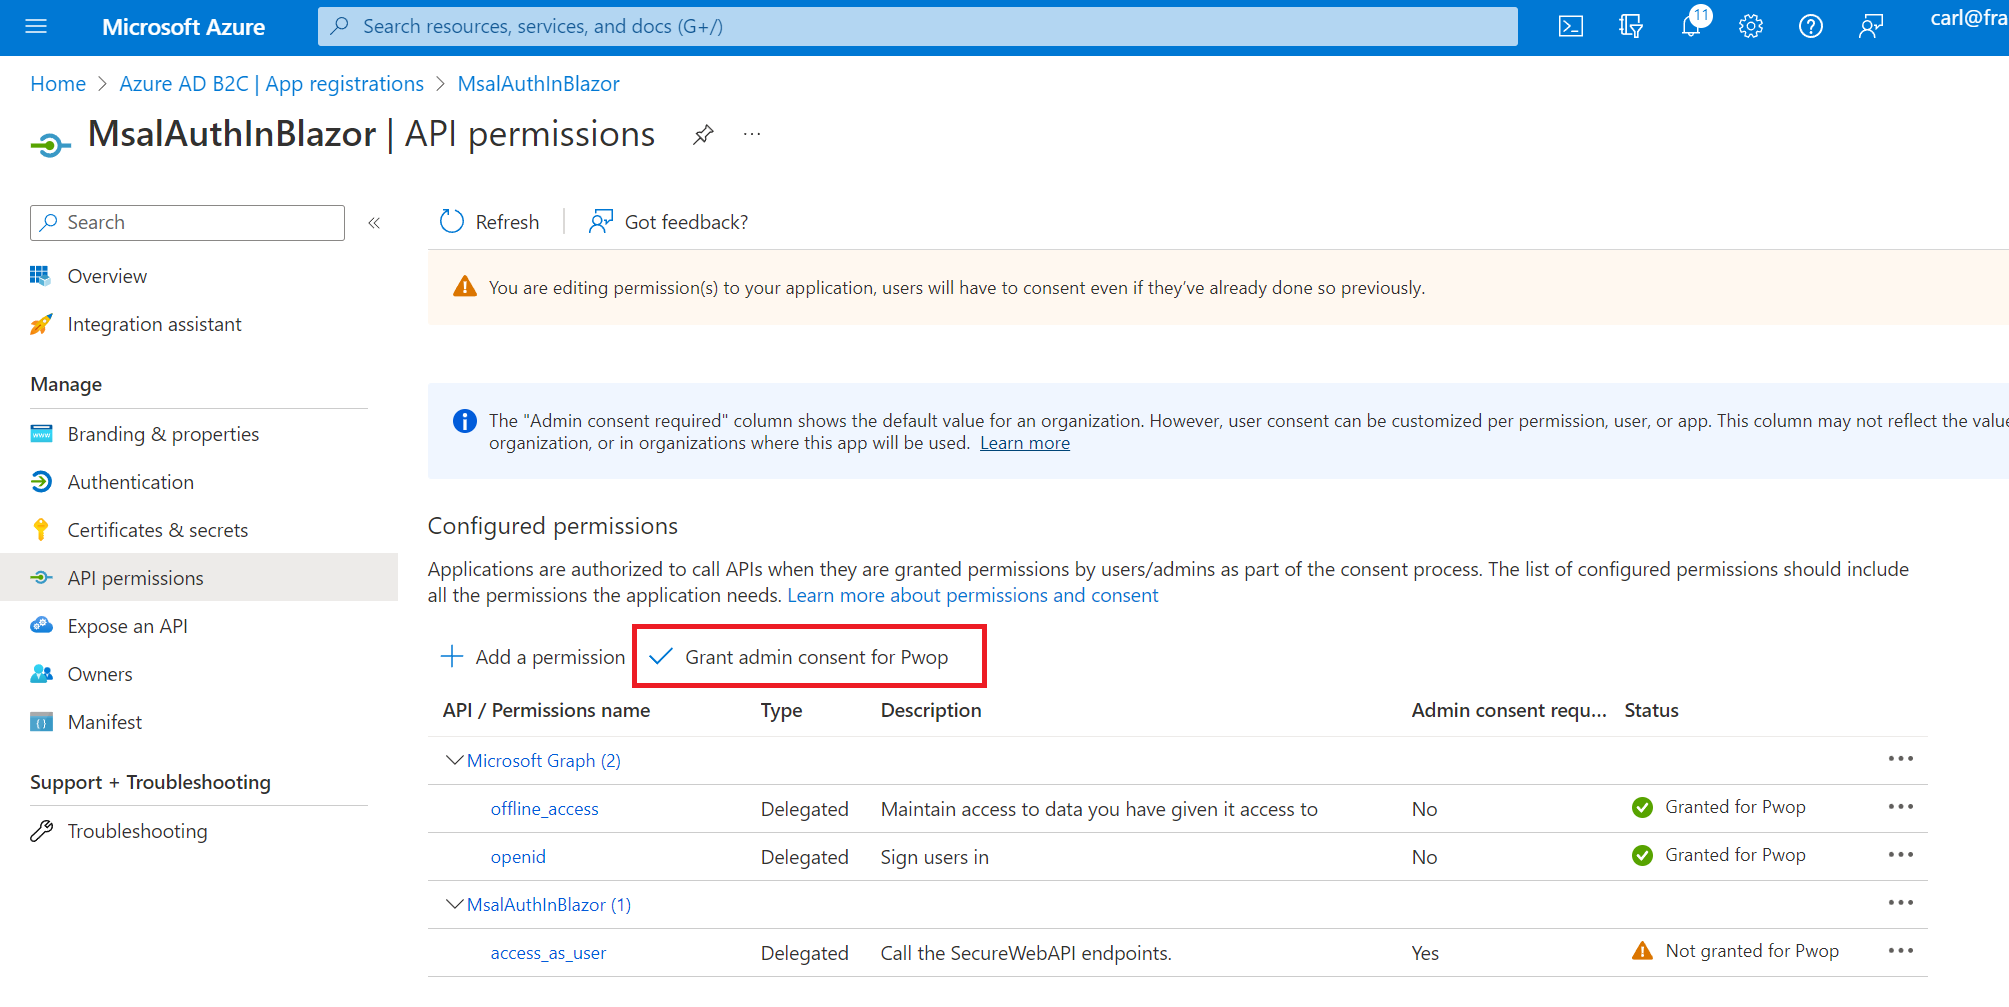The image size is (2009, 1007).
Task: Focus the top search resources box
Action: click(x=917, y=26)
